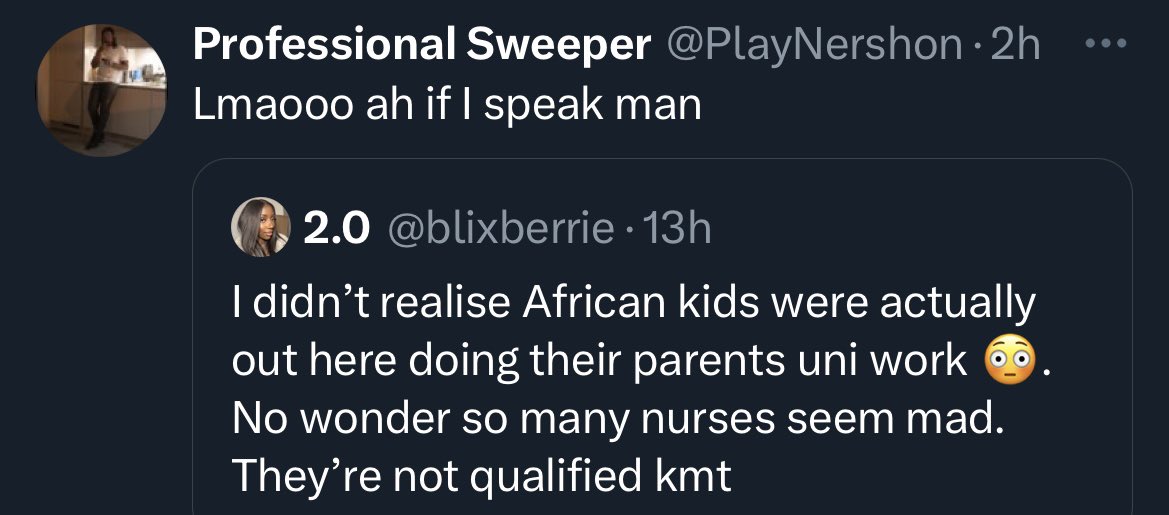The height and width of the screenshot is (515, 1169).
Task: Click the line "I didn't realise African kids were actually"
Action: (x=634, y=303)
